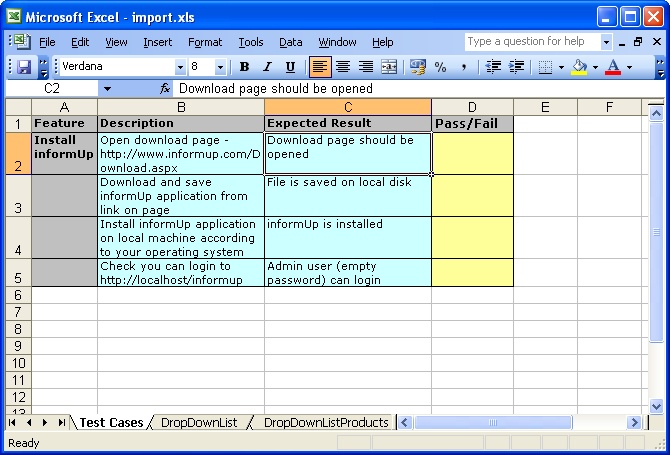Select cell 'informUp is installed'
Viewport: 670px width, 455px height.
[x=348, y=238]
